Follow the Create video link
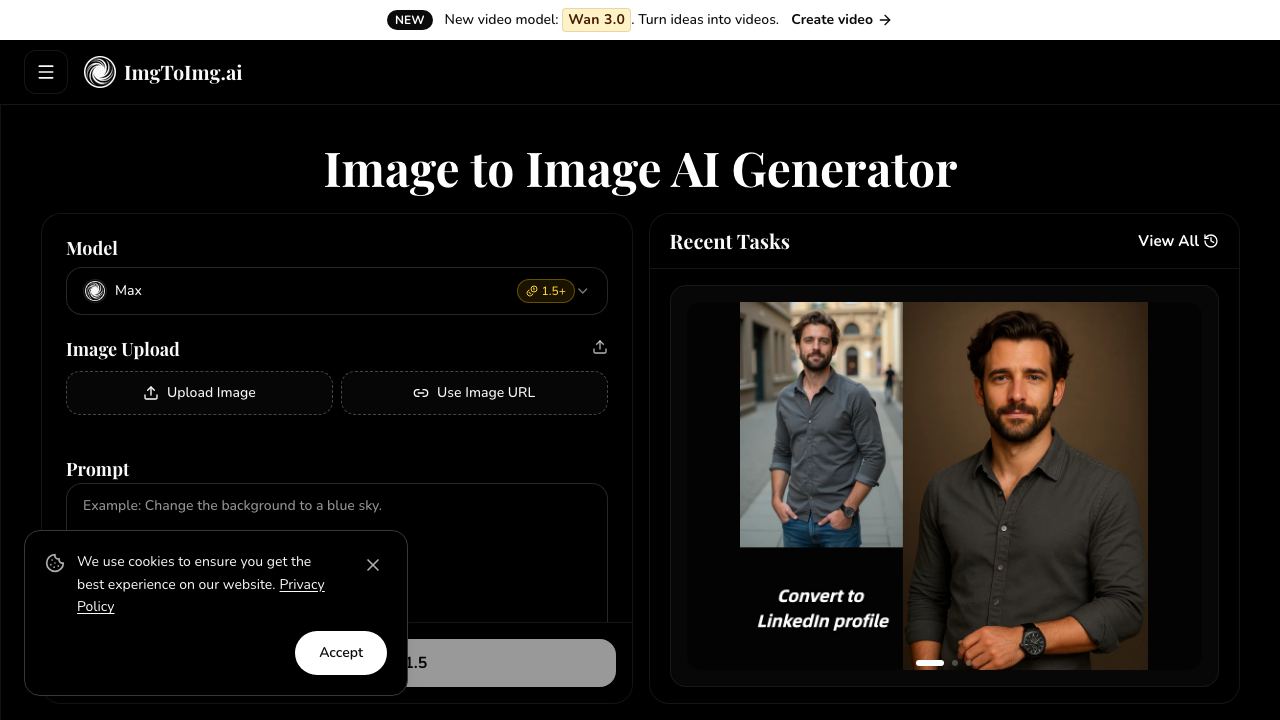The image size is (1280, 720). click(841, 19)
